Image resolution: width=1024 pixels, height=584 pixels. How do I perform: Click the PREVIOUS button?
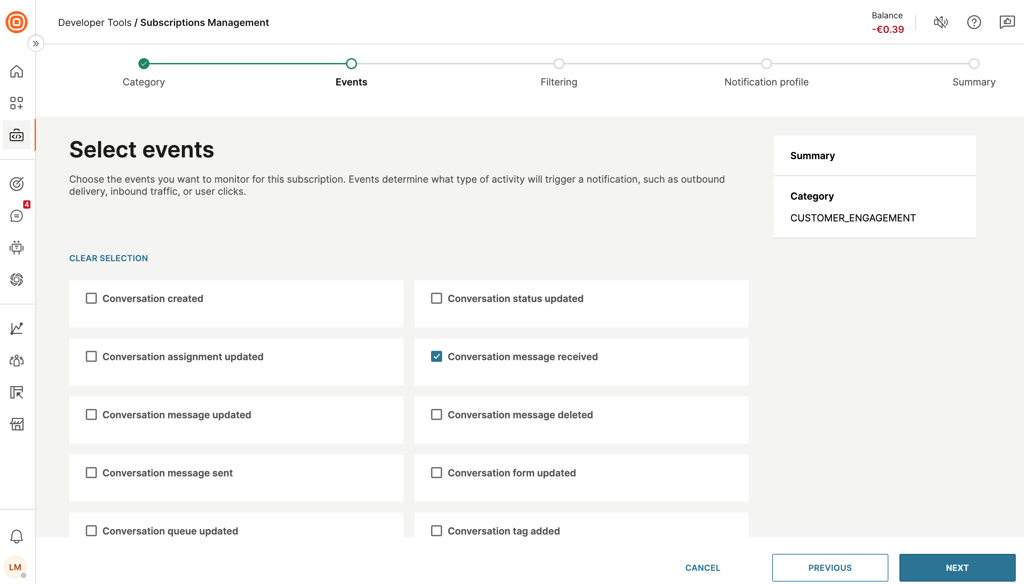click(830, 568)
